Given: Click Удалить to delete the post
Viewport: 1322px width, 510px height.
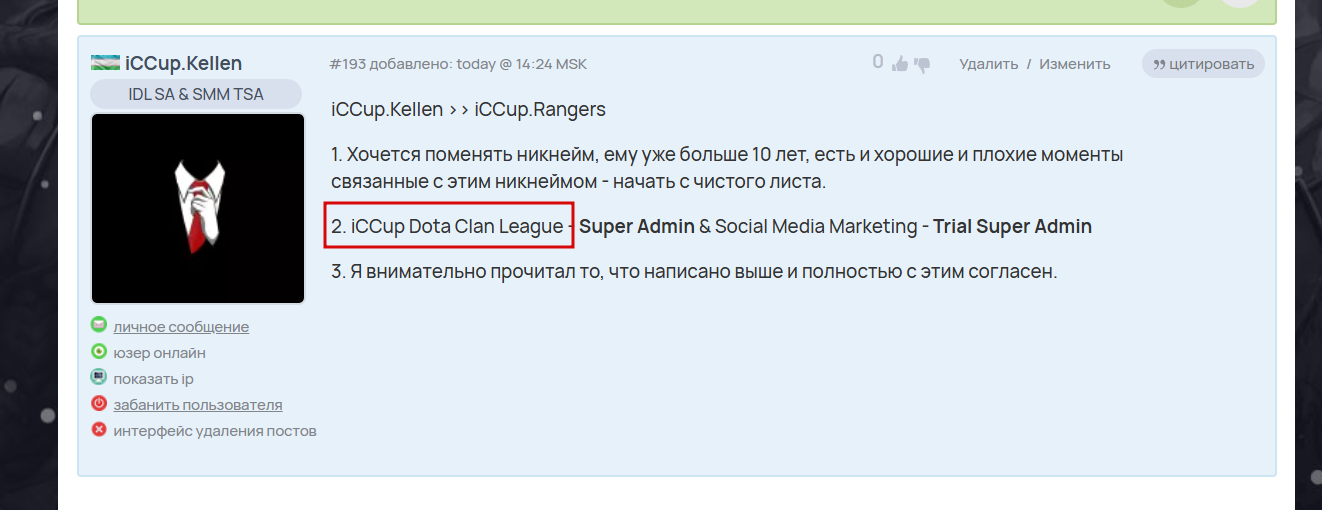Looking at the screenshot, I should (x=988, y=64).
